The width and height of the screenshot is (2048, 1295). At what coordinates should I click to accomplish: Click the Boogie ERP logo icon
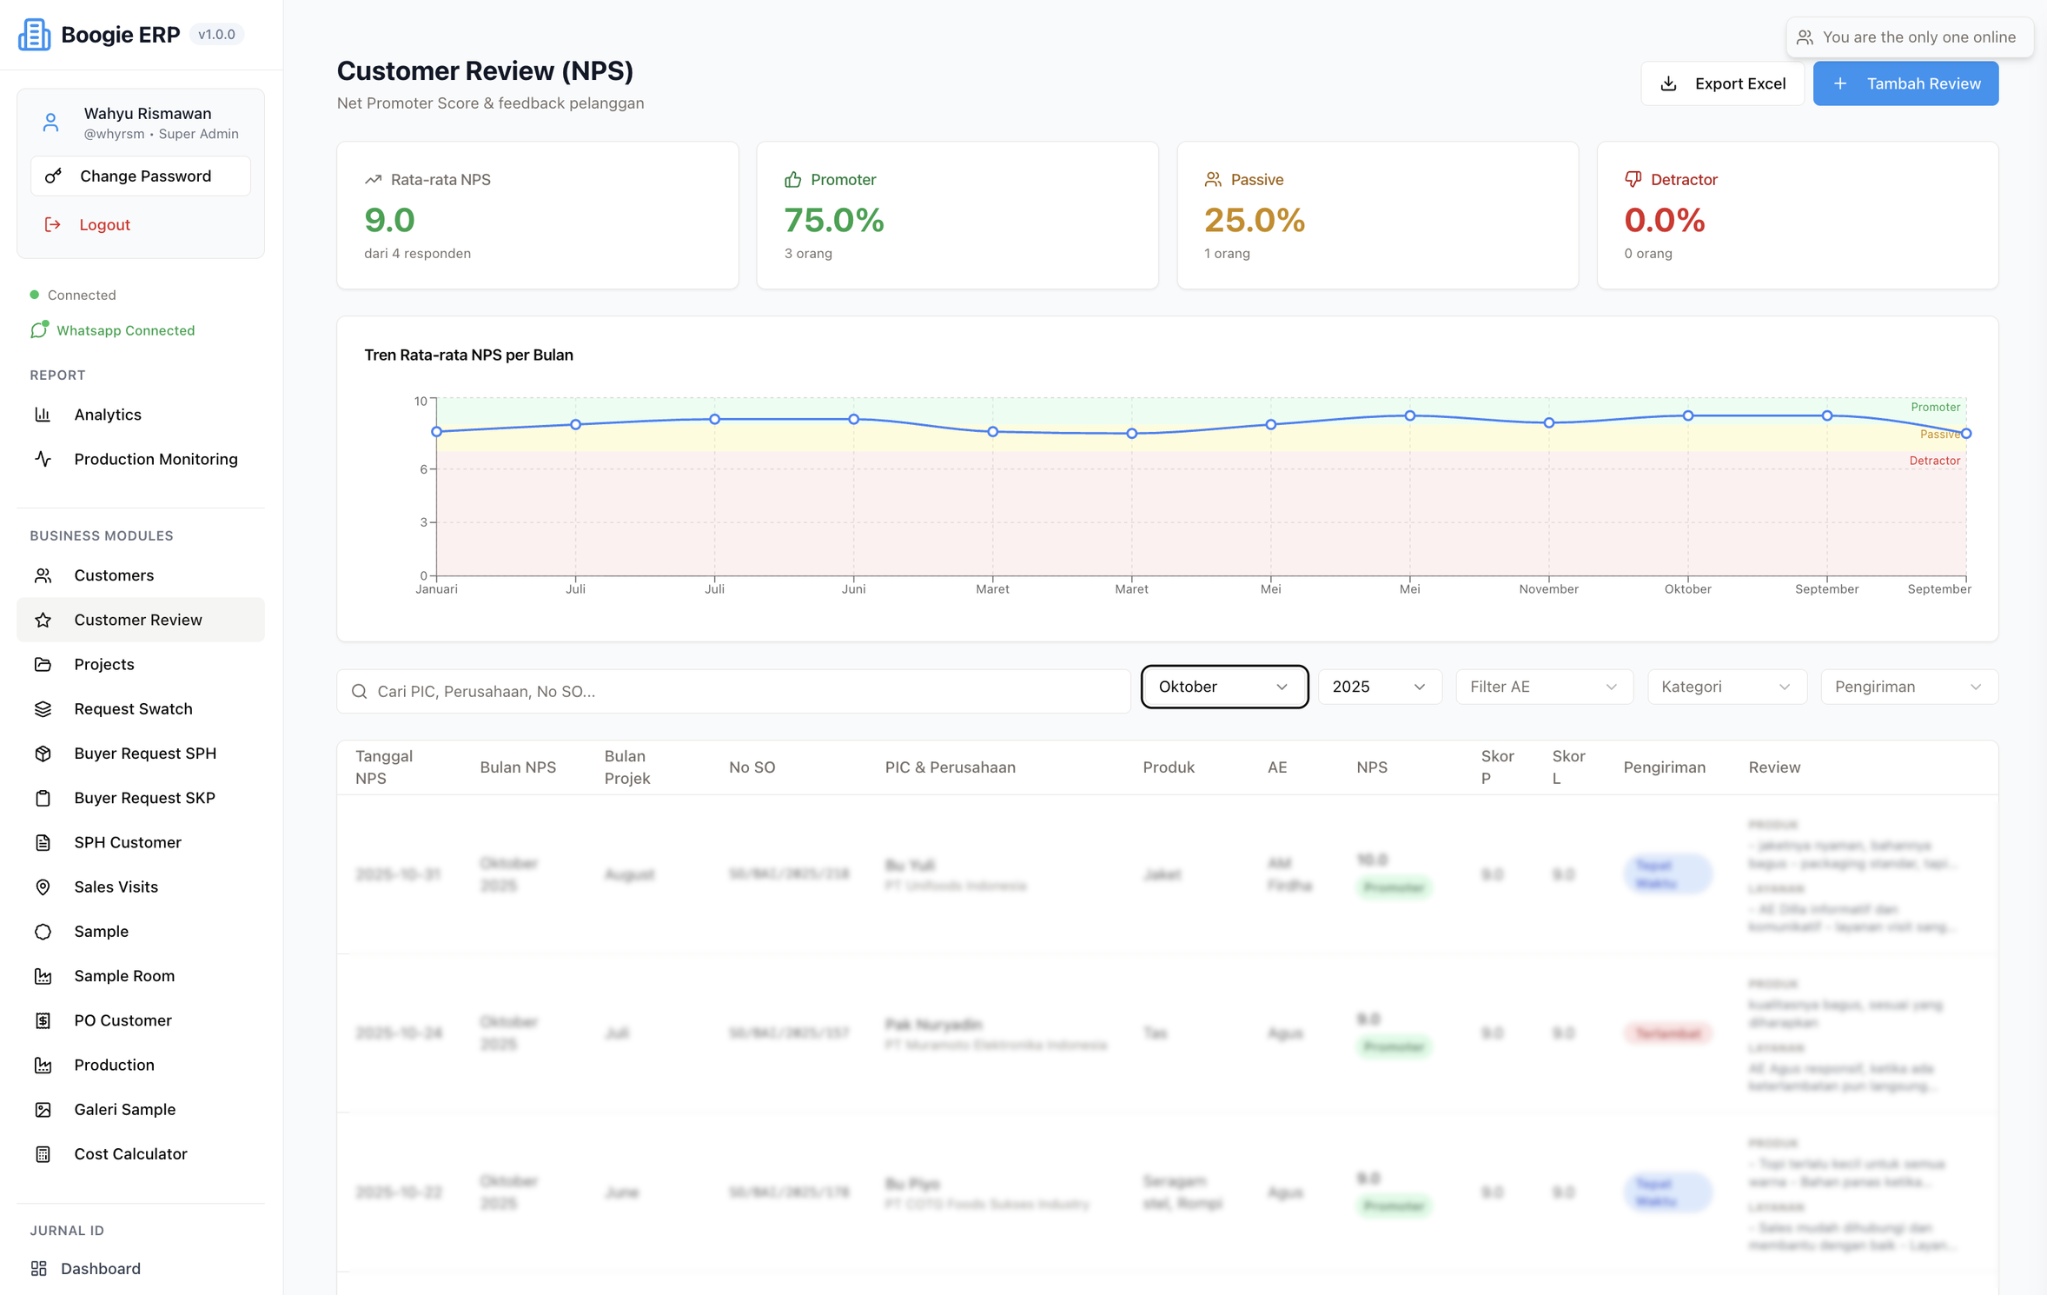tap(34, 34)
